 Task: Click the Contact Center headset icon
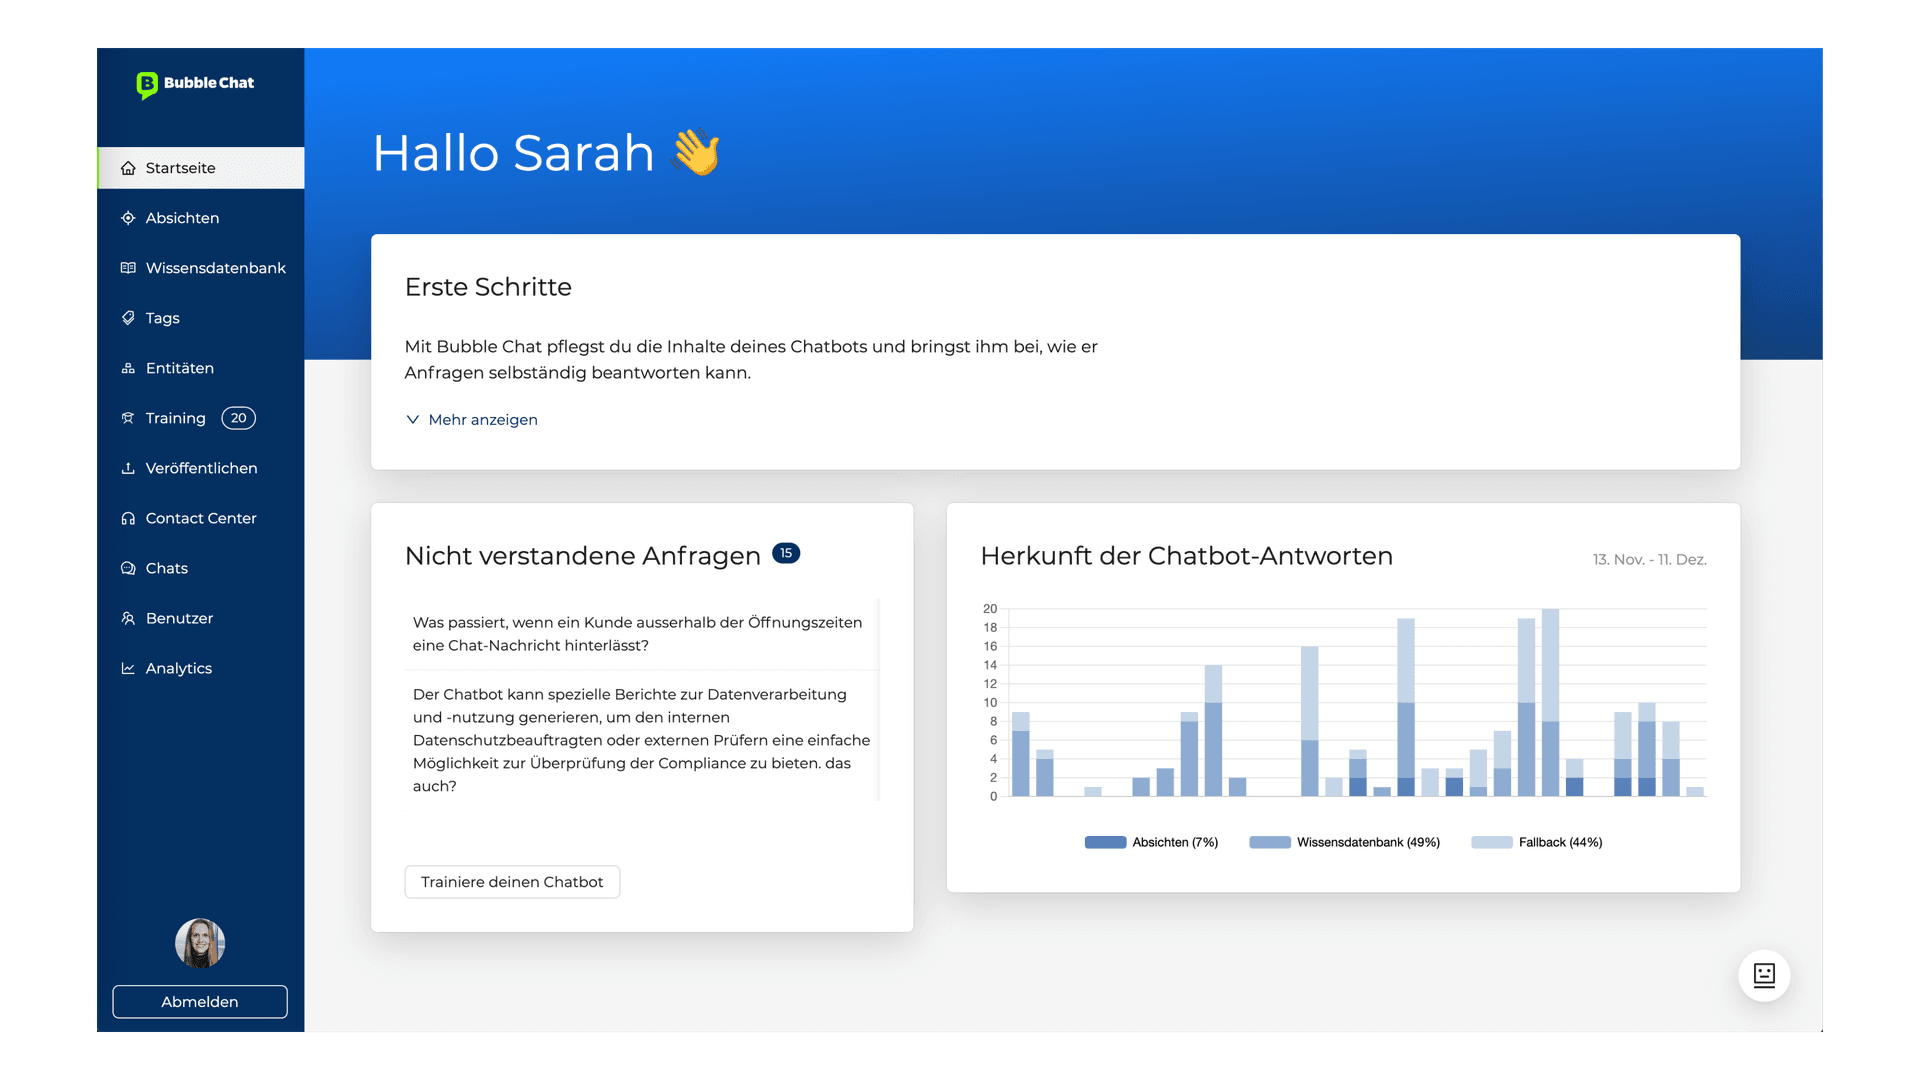click(128, 518)
